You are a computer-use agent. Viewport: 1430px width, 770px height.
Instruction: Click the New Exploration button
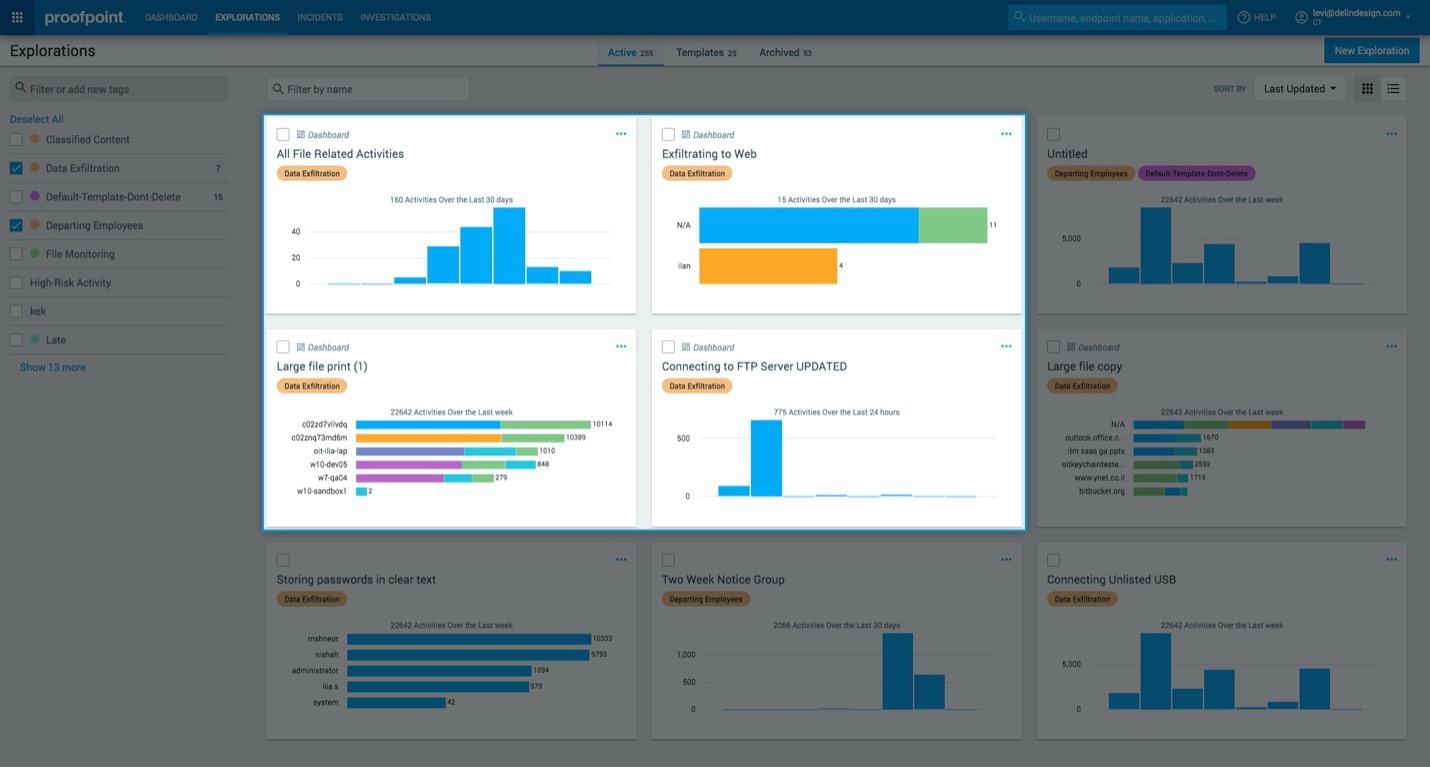pyautogui.click(x=1372, y=51)
